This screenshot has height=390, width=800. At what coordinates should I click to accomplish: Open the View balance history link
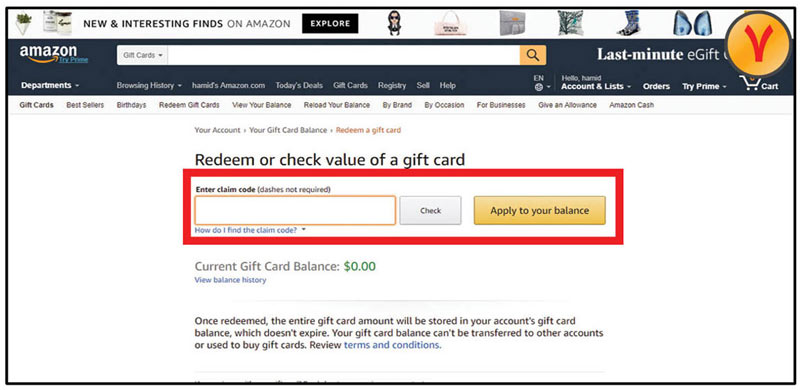pos(230,280)
